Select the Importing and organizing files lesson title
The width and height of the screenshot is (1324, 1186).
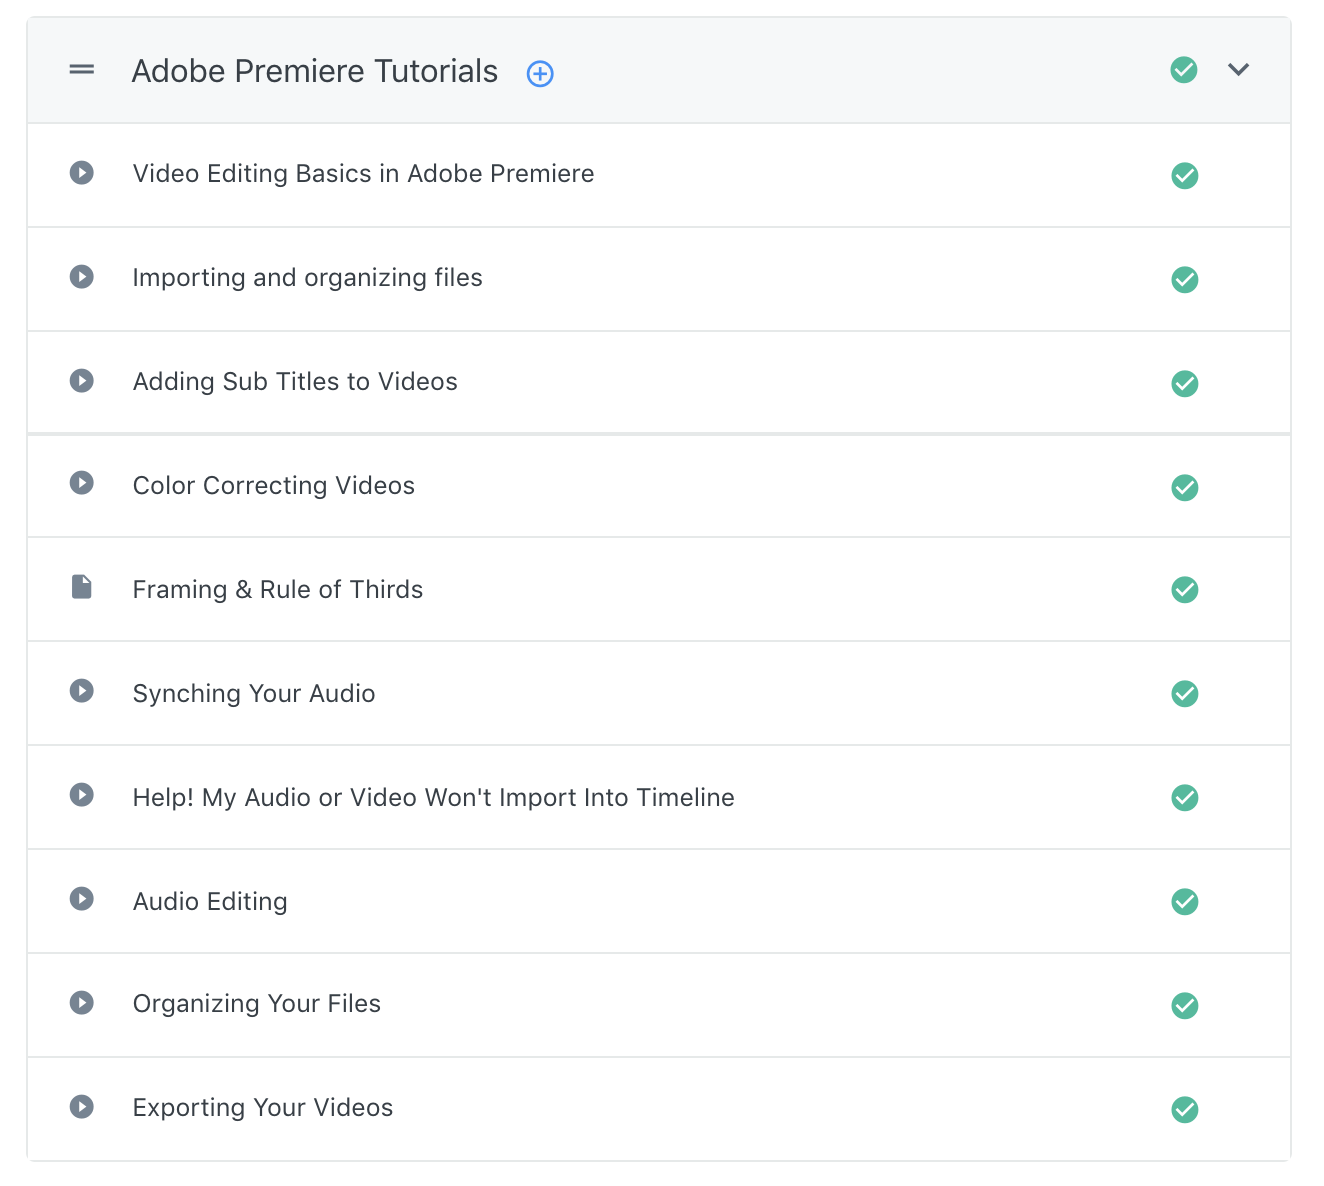pos(307,278)
